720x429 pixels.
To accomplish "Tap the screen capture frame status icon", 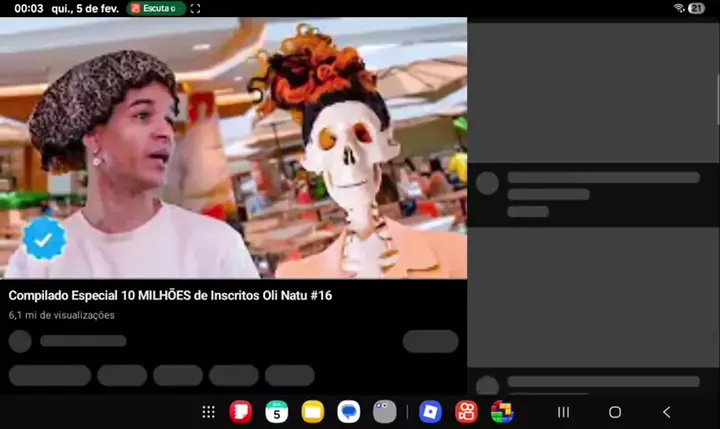I will click(x=195, y=8).
